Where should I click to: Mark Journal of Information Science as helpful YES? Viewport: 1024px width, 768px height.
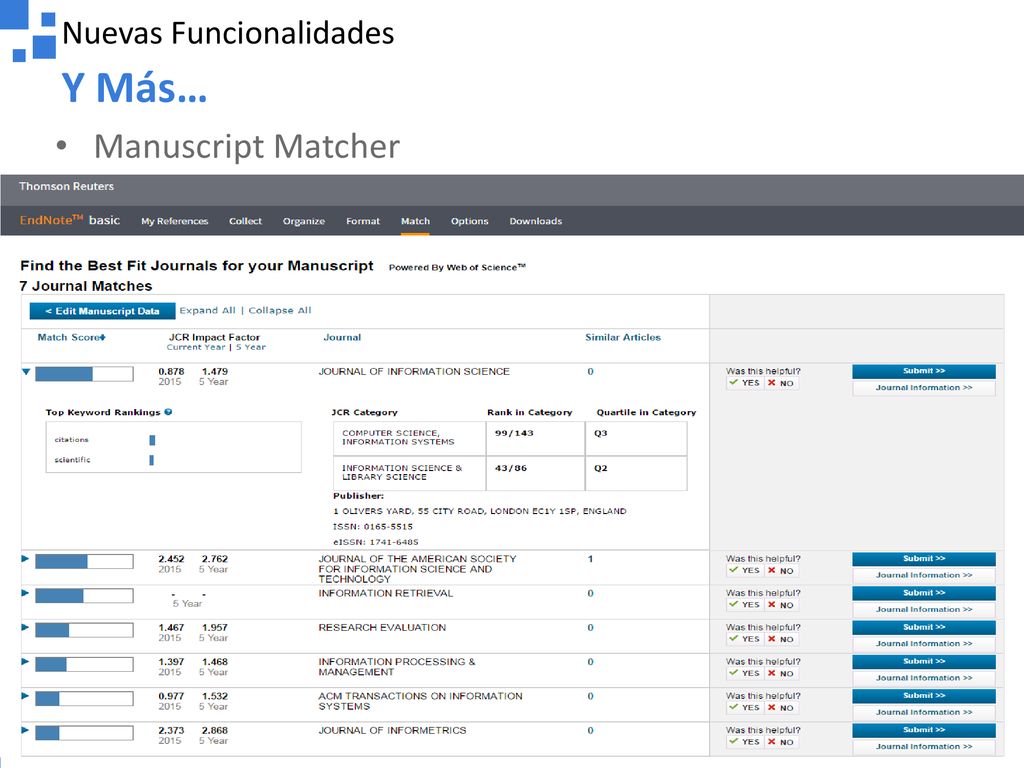(744, 383)
